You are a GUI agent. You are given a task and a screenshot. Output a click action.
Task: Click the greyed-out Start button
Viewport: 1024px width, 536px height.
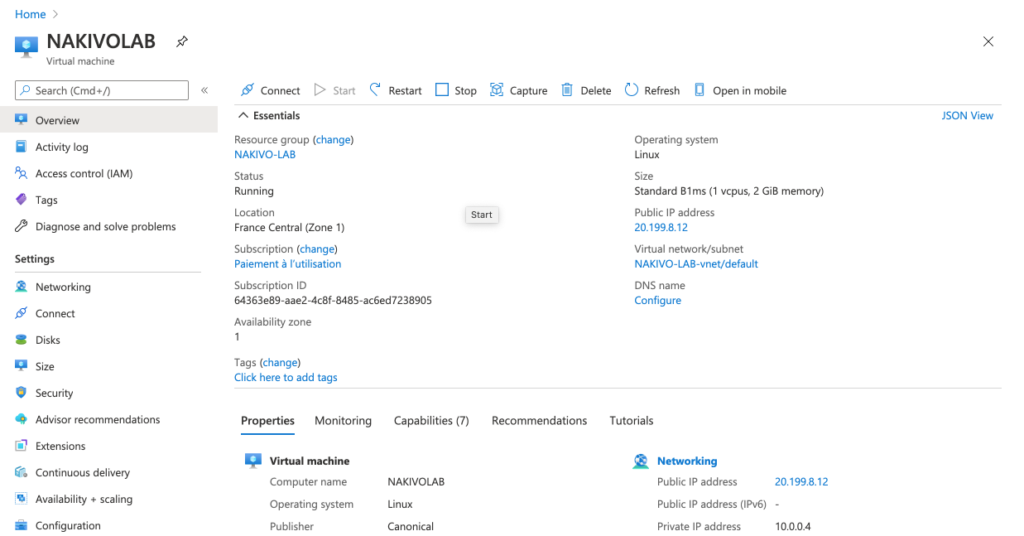point(334,90)
